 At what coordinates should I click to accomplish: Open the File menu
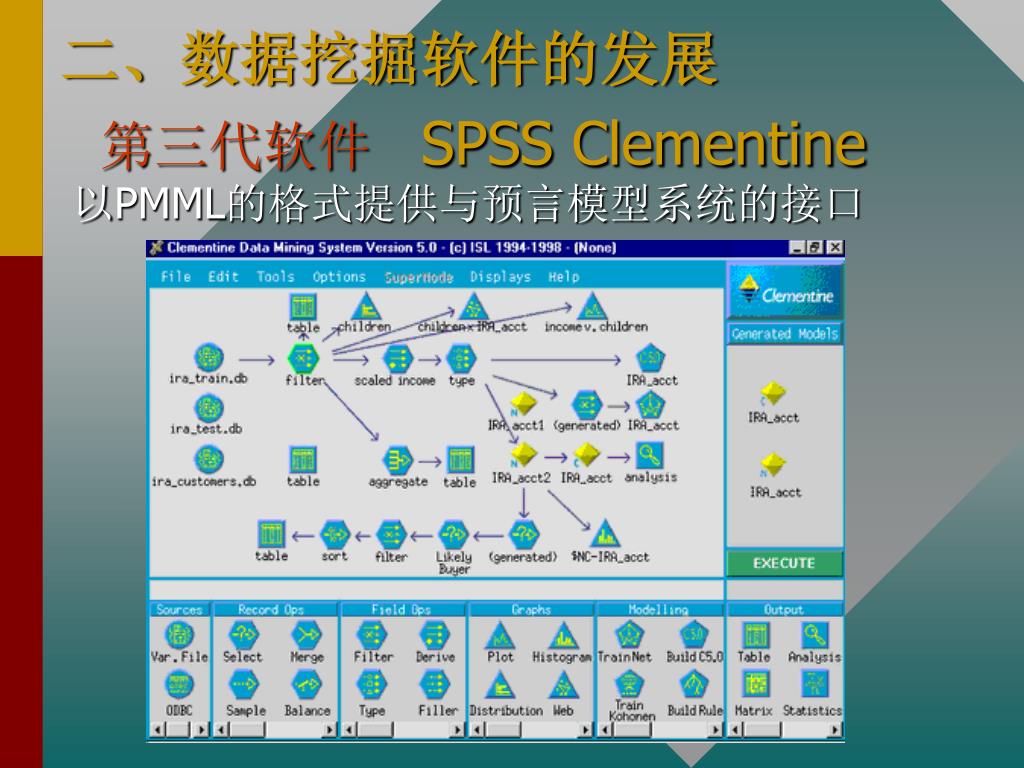pyautogui.click(x=176, y=276)
